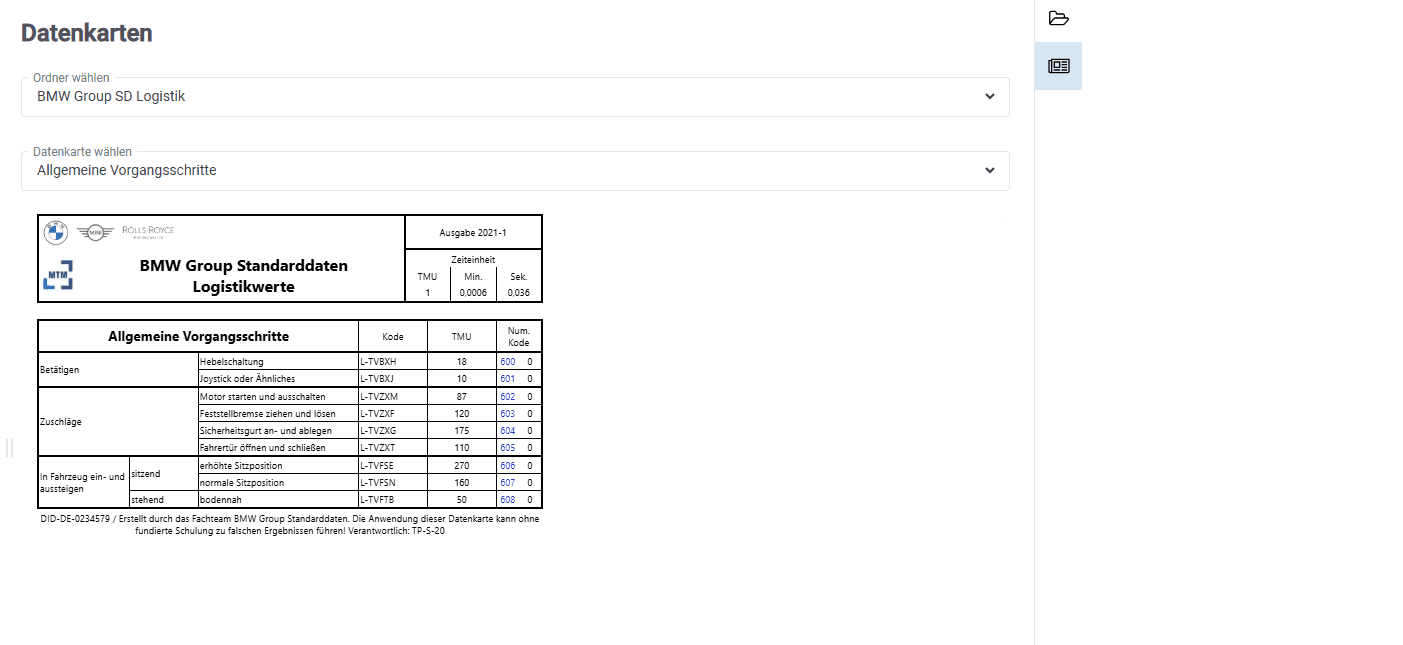Open the "Ordner wählen" dropdown
Image resolution: width=1403 pixels, height=645 pixels.
point(515,97)
